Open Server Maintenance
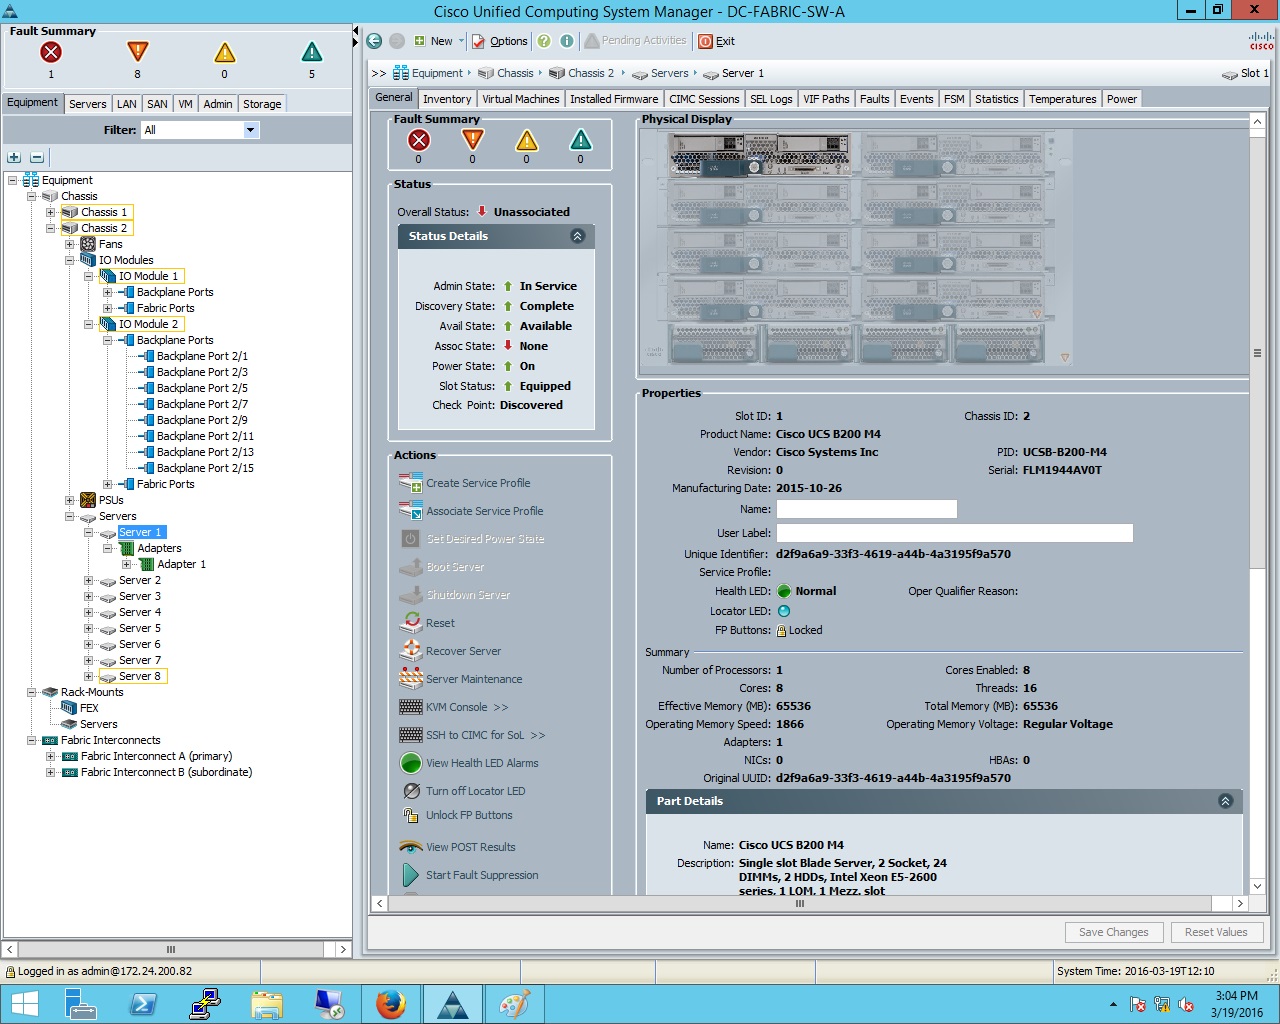The height and width of the screenshot is (1024, 1280). [x=472, y=679]
